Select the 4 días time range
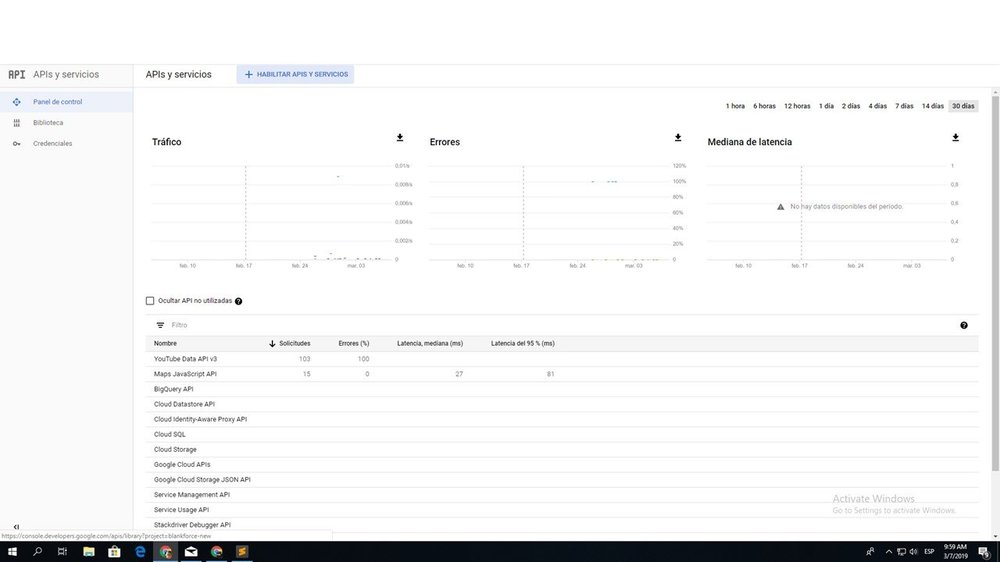Screen dimensions: 1000x562 [x=877, y=106]
